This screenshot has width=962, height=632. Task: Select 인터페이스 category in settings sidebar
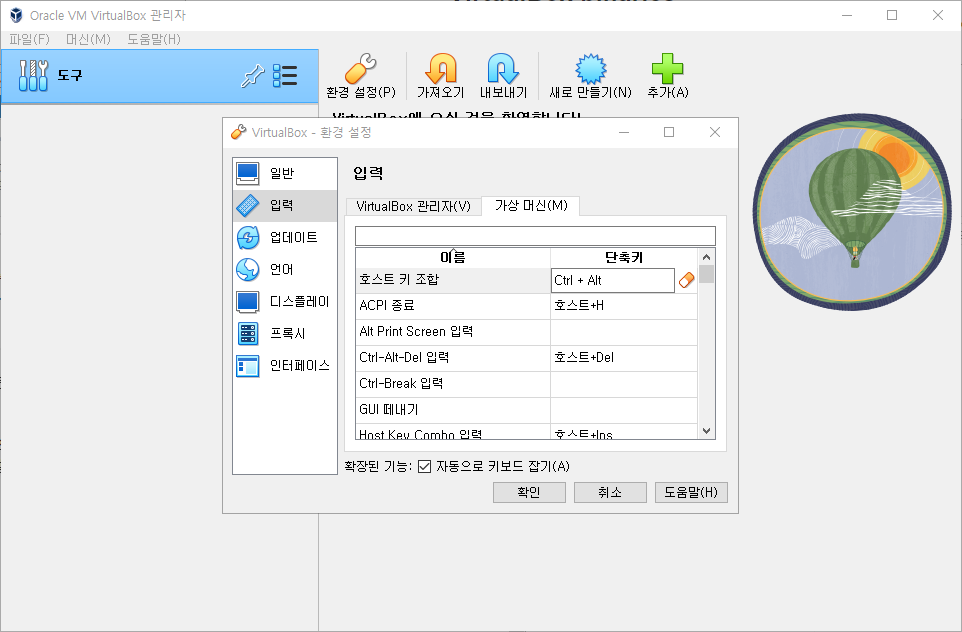click(x=285, y=366)
